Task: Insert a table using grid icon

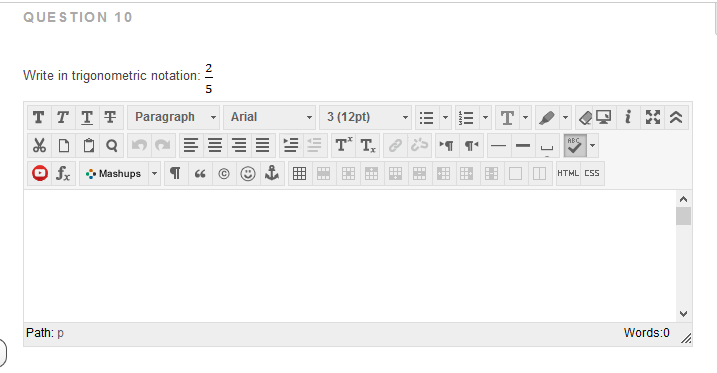Action: tap(300, 174)
